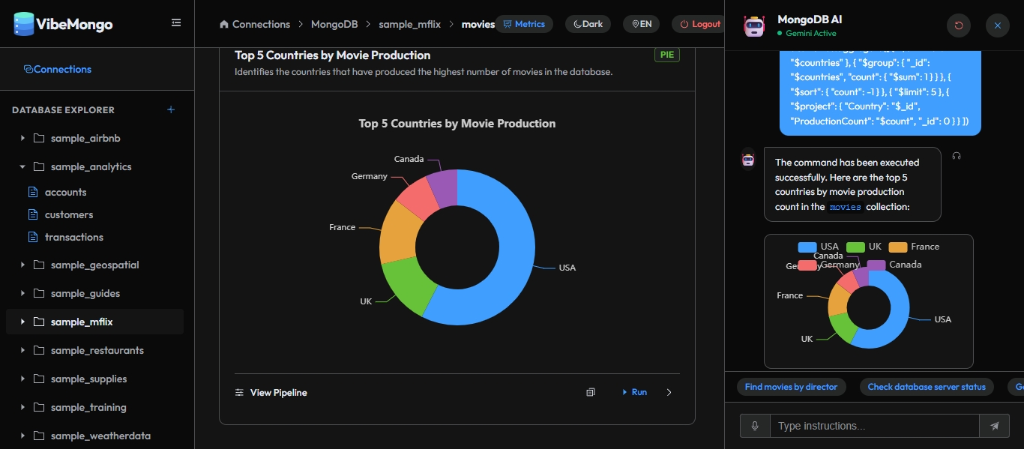Expand the sample_mflix database arrow

coord(22,322)
